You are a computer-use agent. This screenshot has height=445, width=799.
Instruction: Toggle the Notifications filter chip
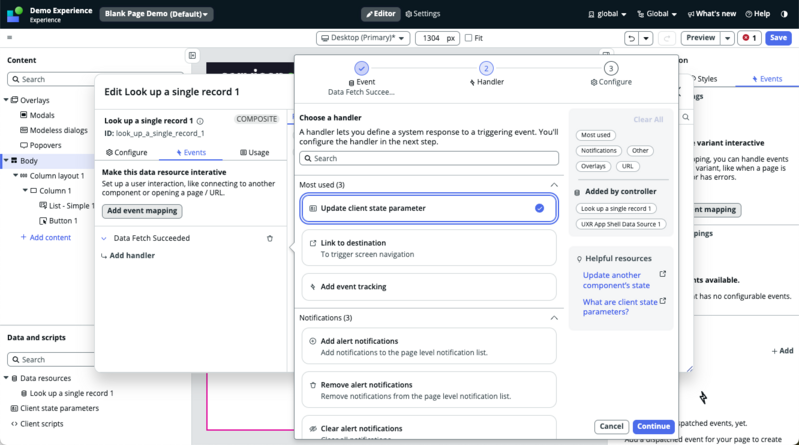[x=599, y=150]
